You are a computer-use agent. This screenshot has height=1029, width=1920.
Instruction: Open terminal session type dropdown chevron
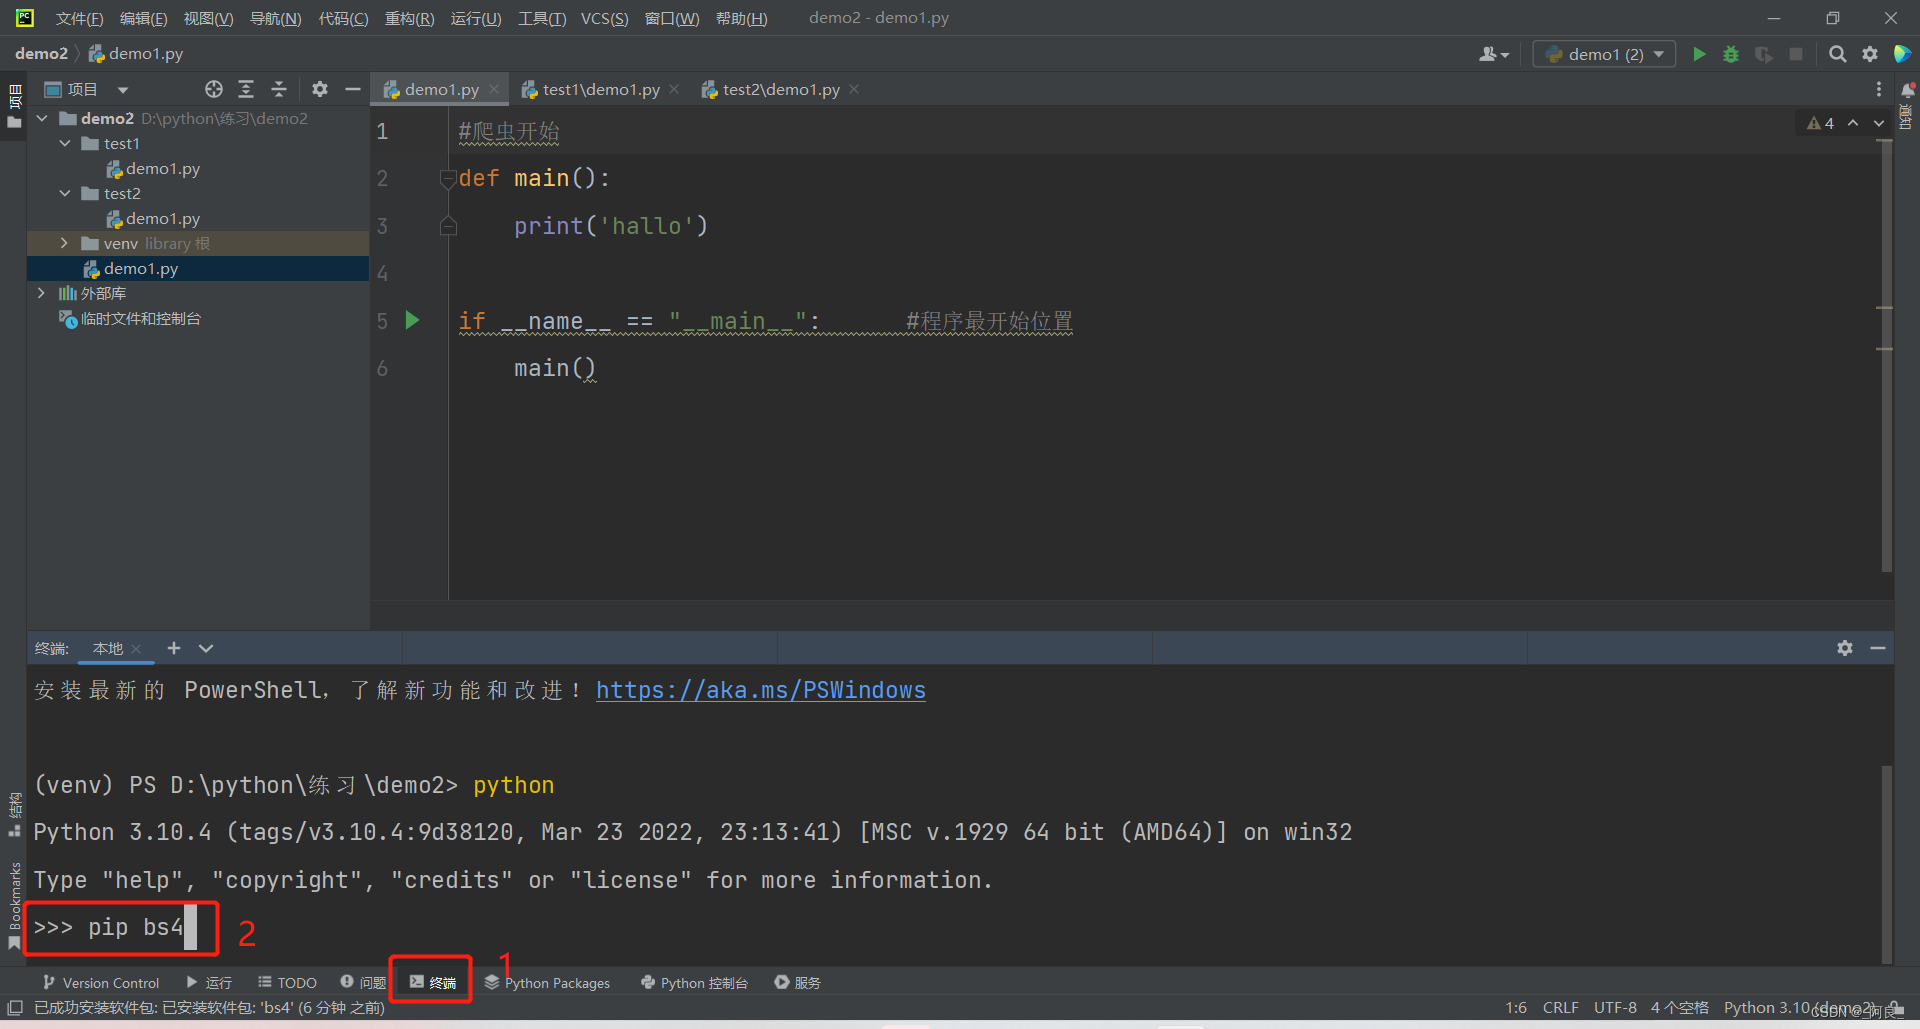(x=206, y=648)
